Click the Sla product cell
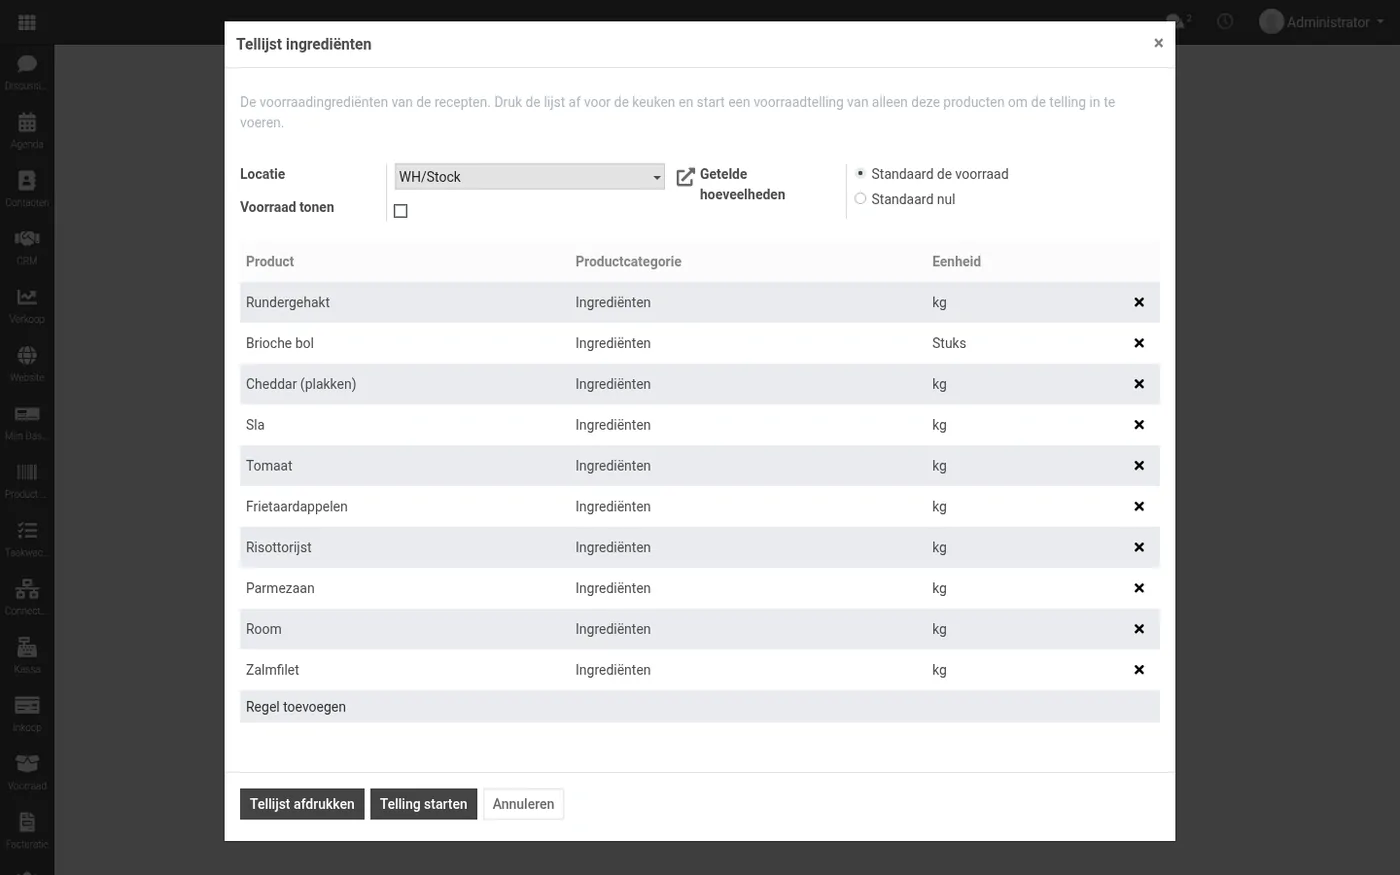 pos(404,425)
